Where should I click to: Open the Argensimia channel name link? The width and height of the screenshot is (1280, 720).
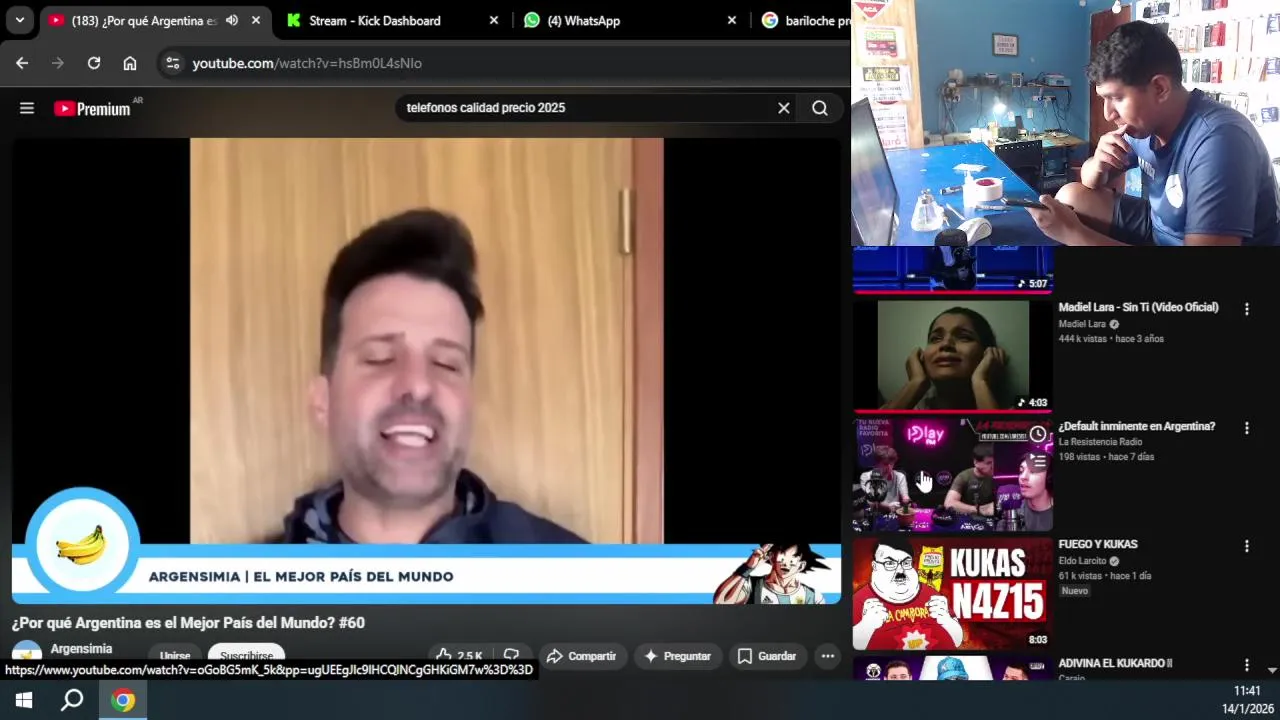pos(81,649)
